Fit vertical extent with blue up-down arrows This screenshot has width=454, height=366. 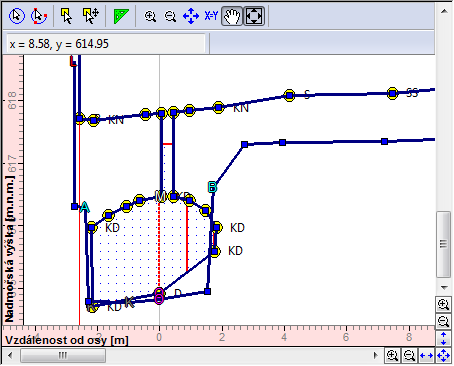443,338
